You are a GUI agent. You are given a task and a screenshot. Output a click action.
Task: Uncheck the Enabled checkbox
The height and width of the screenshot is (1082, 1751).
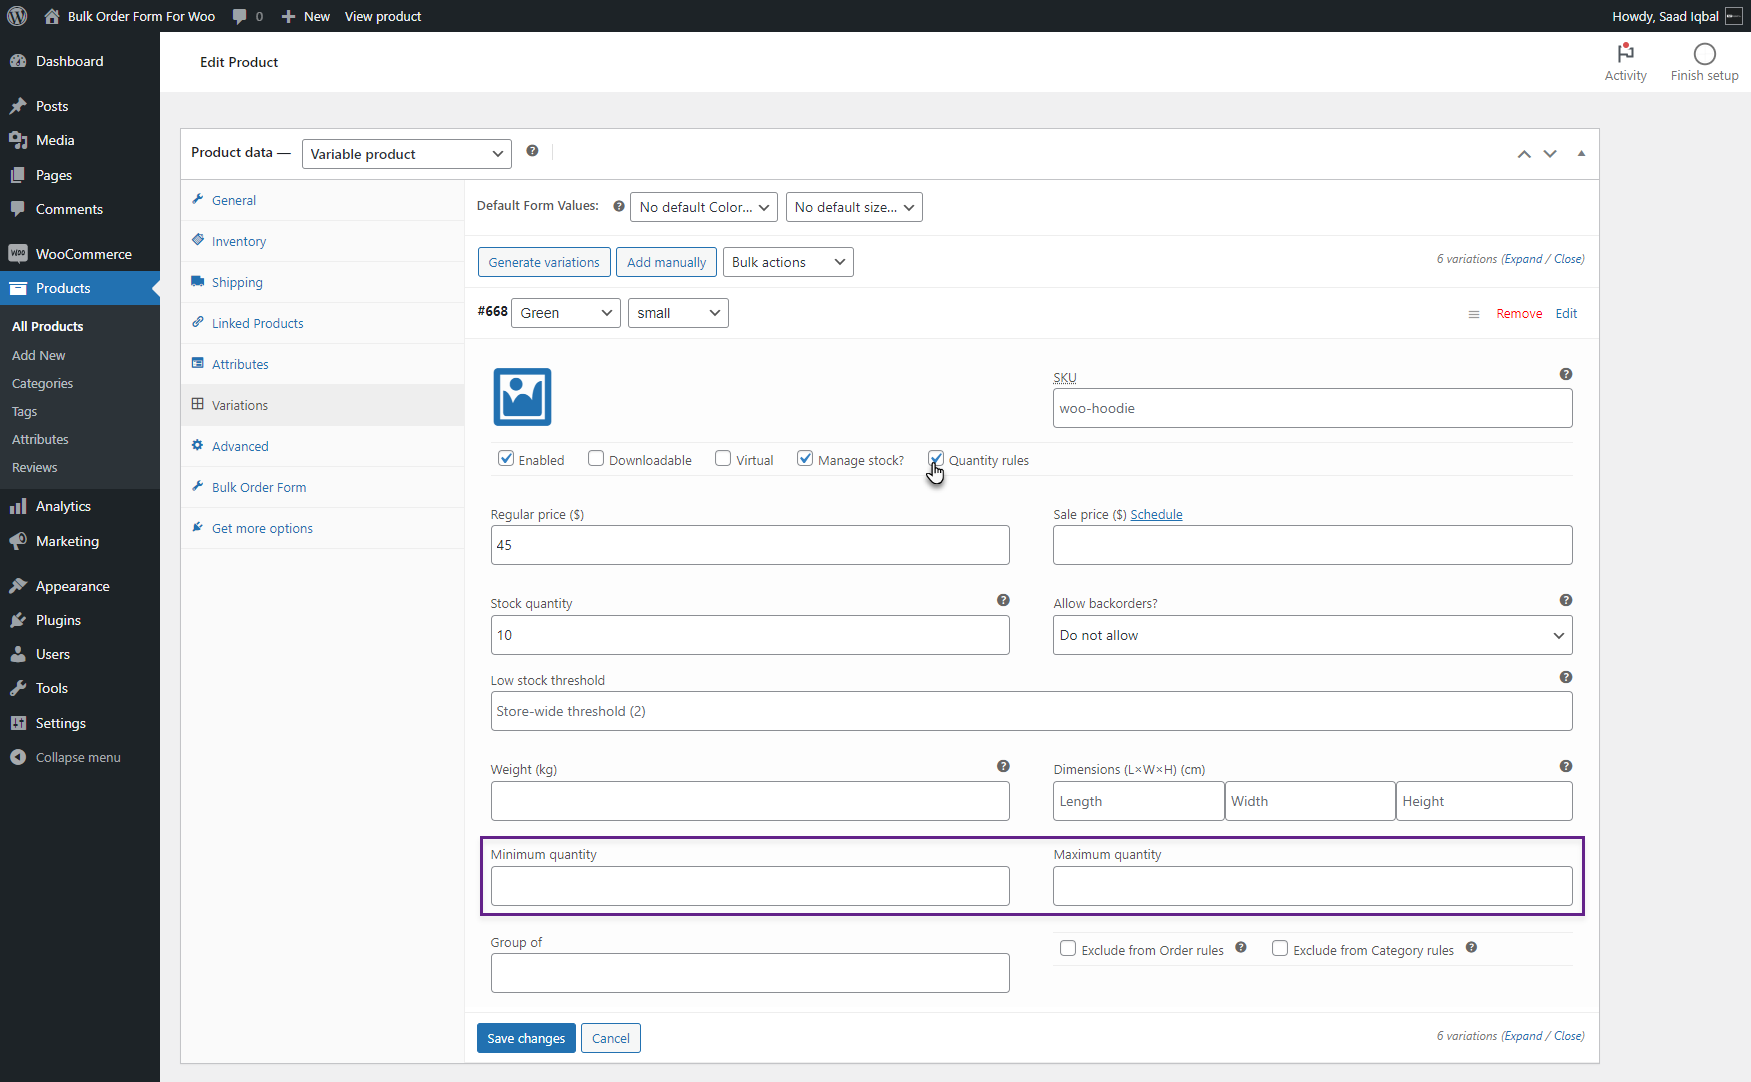pos(506,459)
